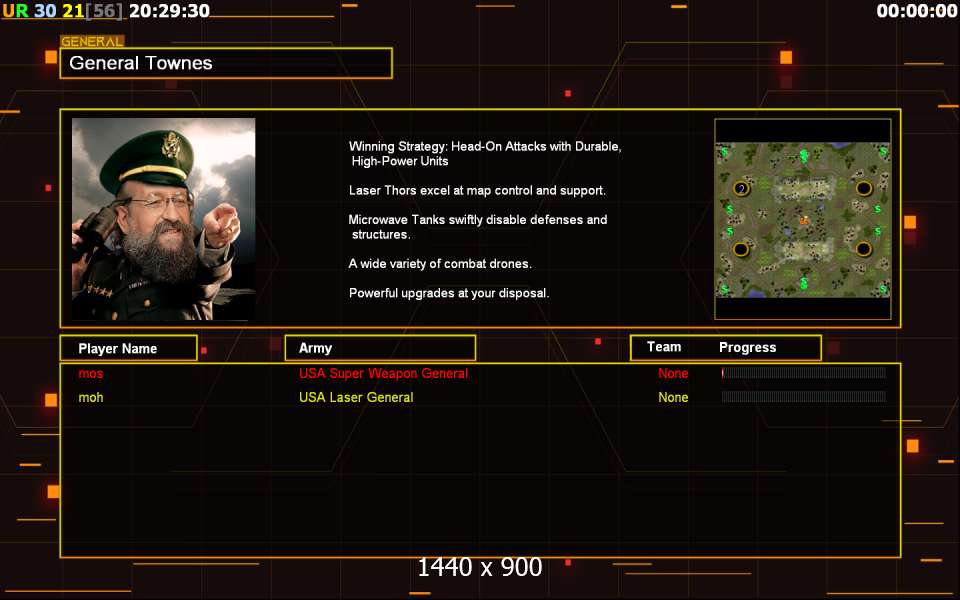Screen dimensions: 960x600
Task: Select start position marker numbered 2
Action: pos(741,189)
